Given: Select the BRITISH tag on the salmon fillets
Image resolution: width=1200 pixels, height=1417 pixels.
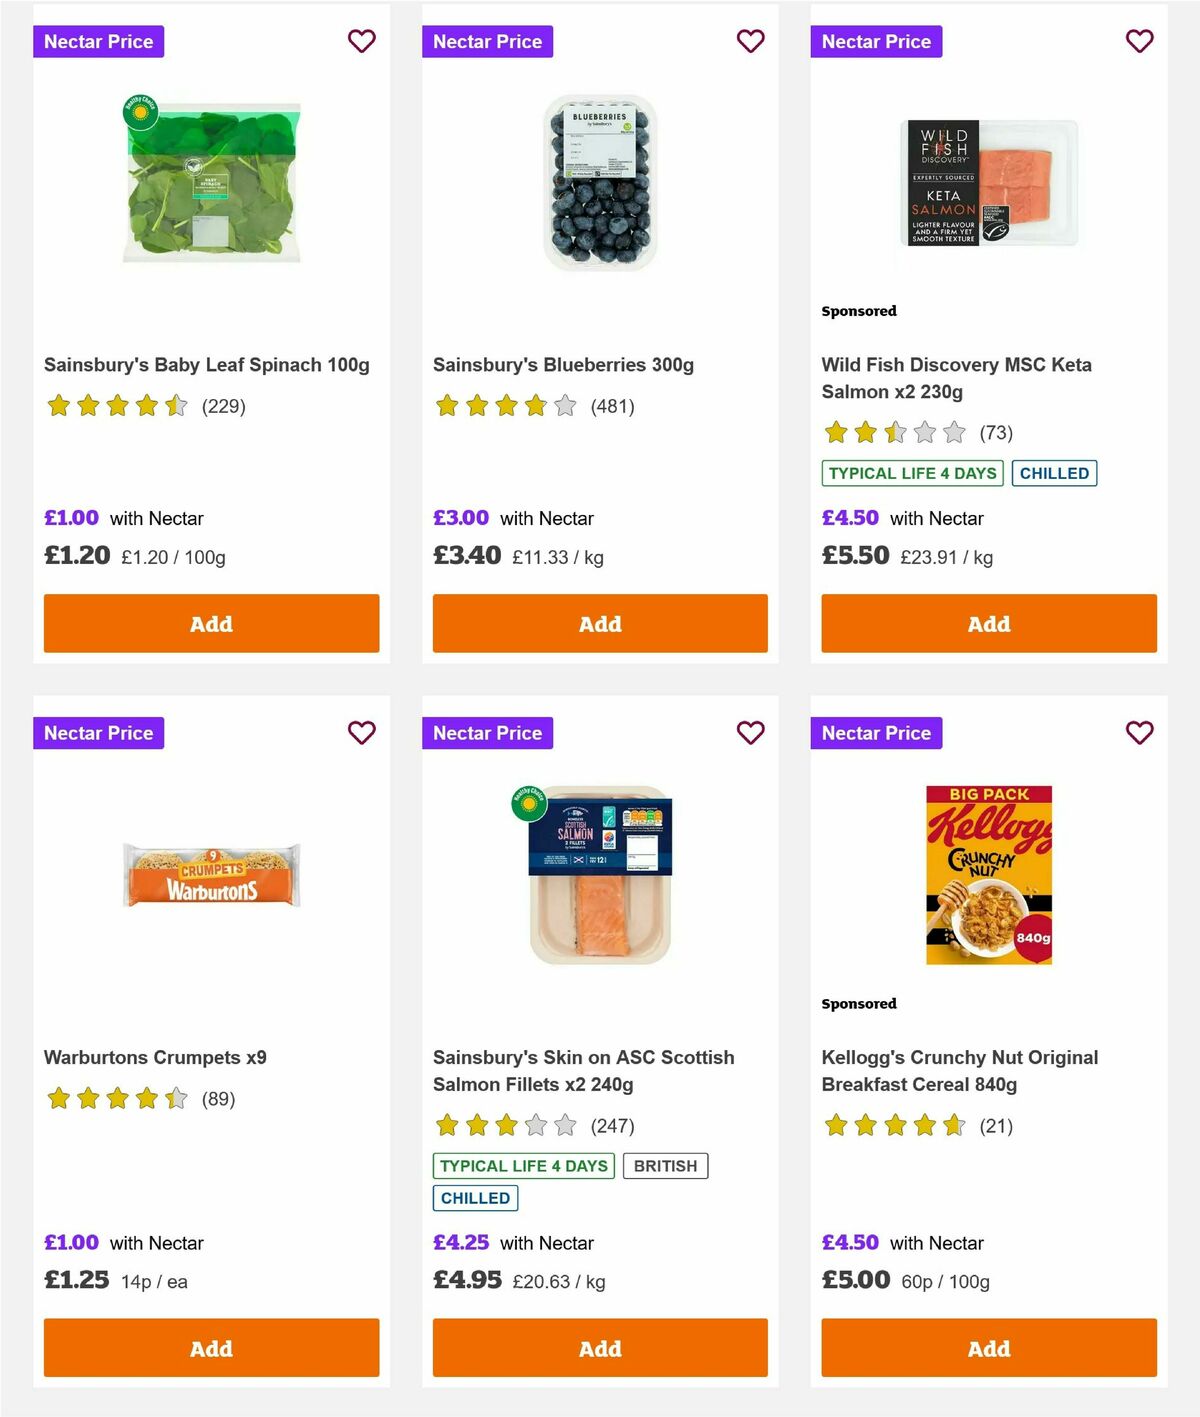Looking at the screenshot, I should pyautogui.click(x=666, y=1166).
